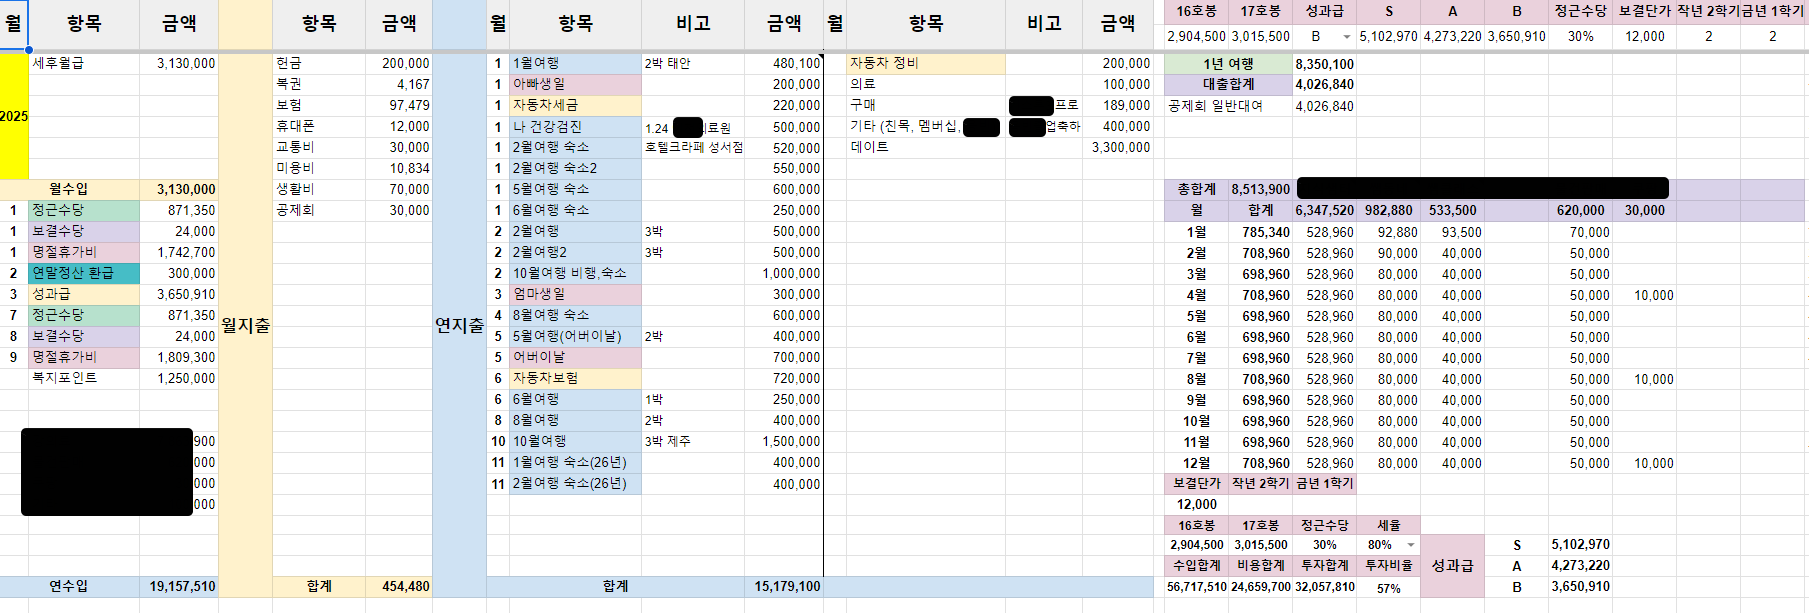
Task: Select the 총합계 label cell
Action: (x=1196, y=189)
